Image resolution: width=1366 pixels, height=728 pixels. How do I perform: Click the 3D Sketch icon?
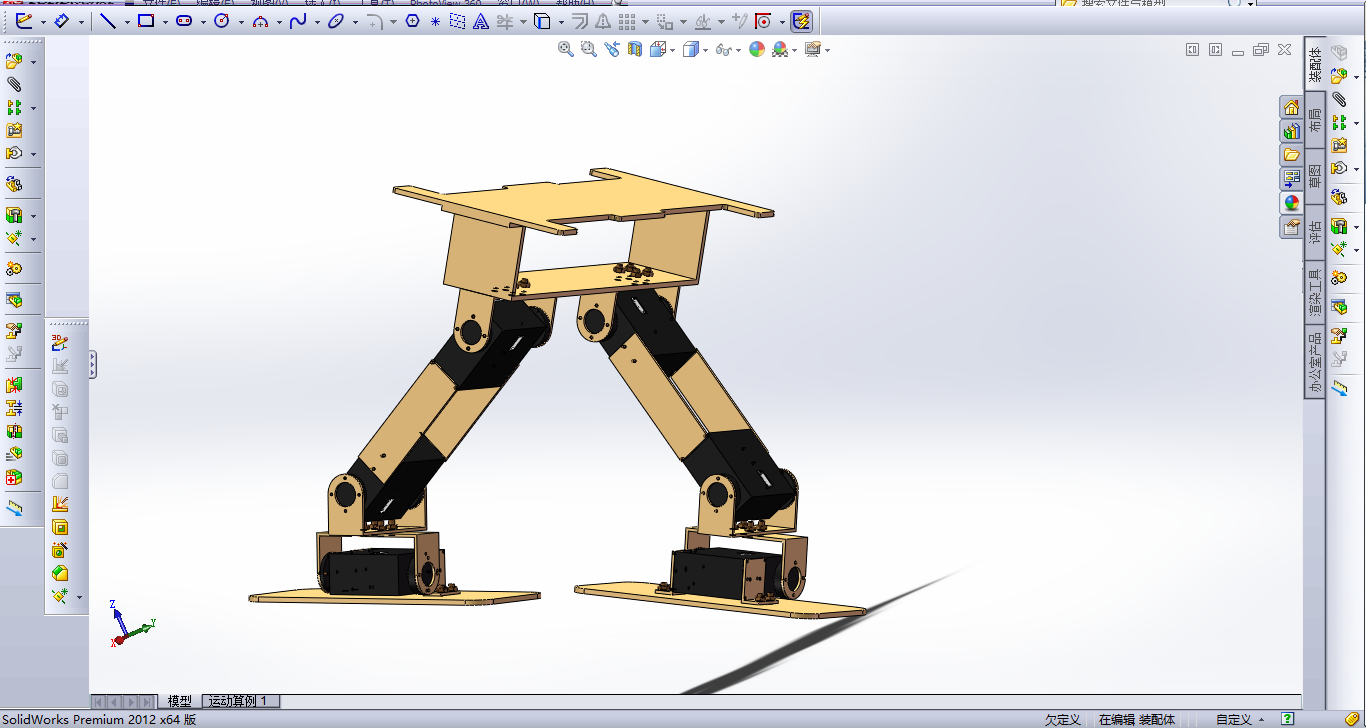click(x=60, y=343)
